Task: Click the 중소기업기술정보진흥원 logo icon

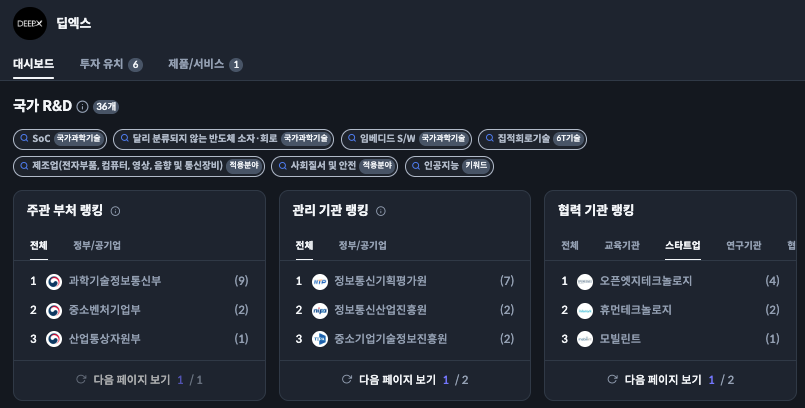Action: point(320,339)
